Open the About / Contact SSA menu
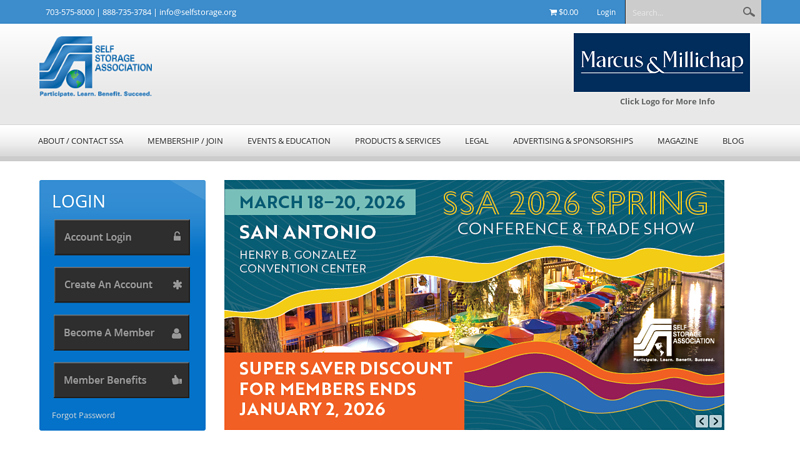 click(81, 141)
